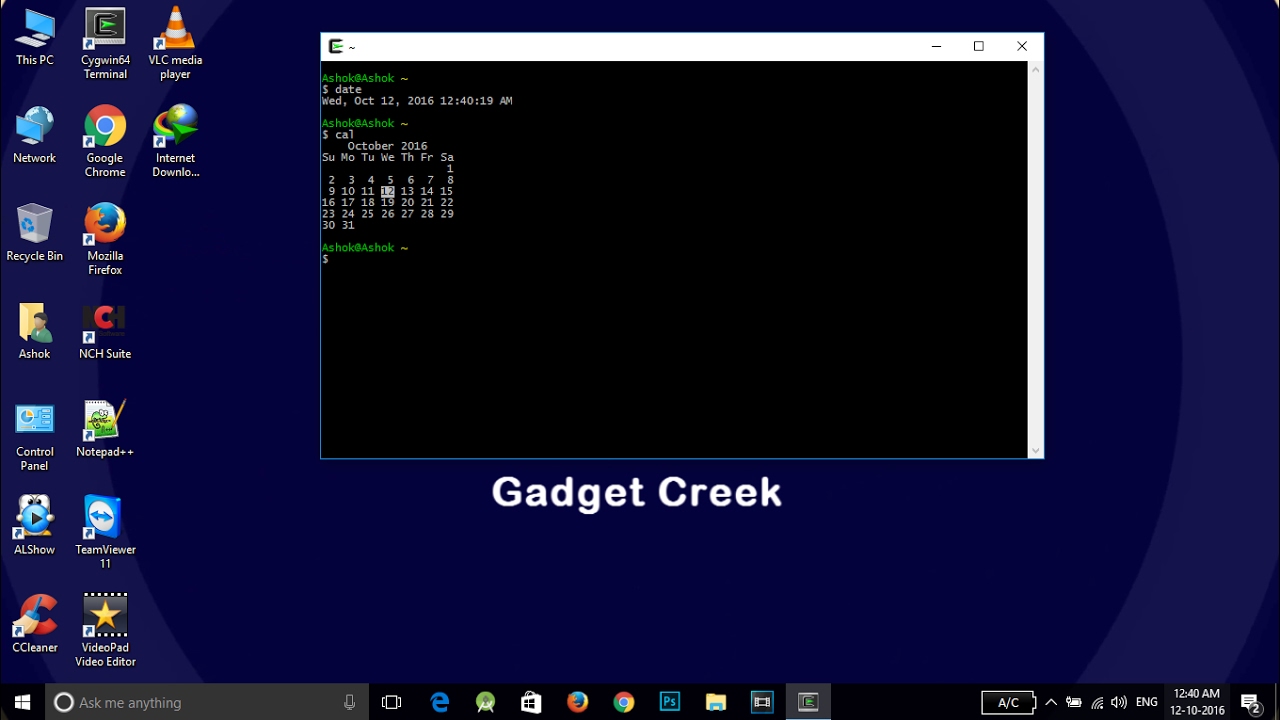Screen dimensions: 1280x720
Task: Open the Wi-Fi network tray icon
Action: [x=1097, y=702]
